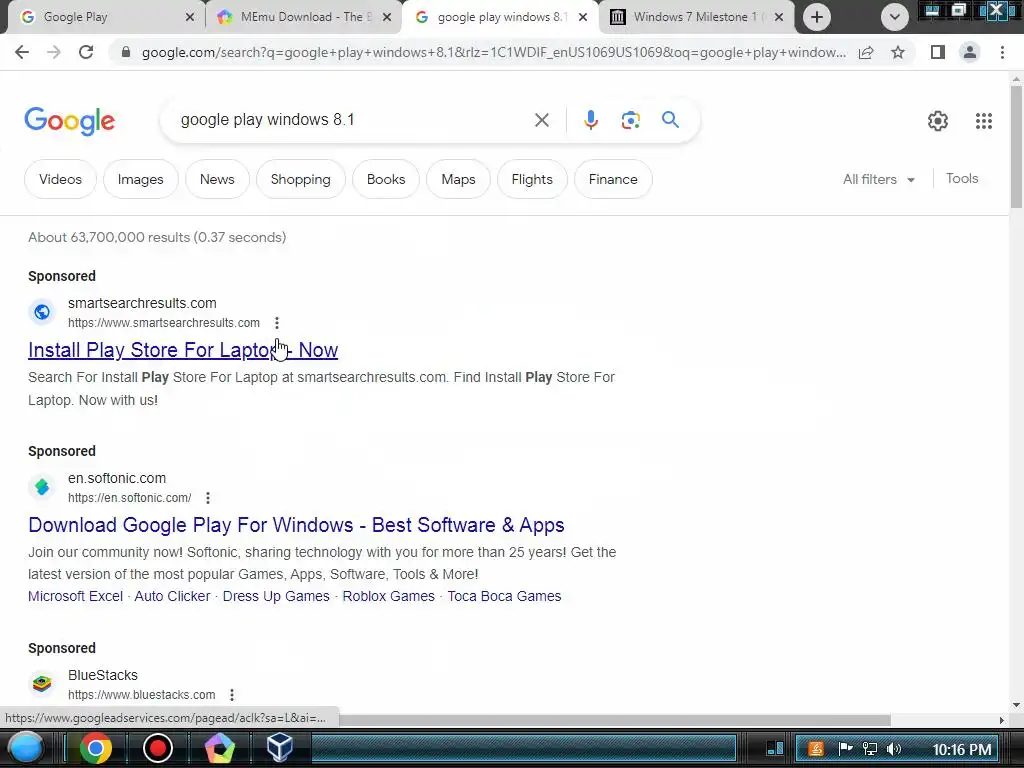Filter results by Images

pos(140,179)
